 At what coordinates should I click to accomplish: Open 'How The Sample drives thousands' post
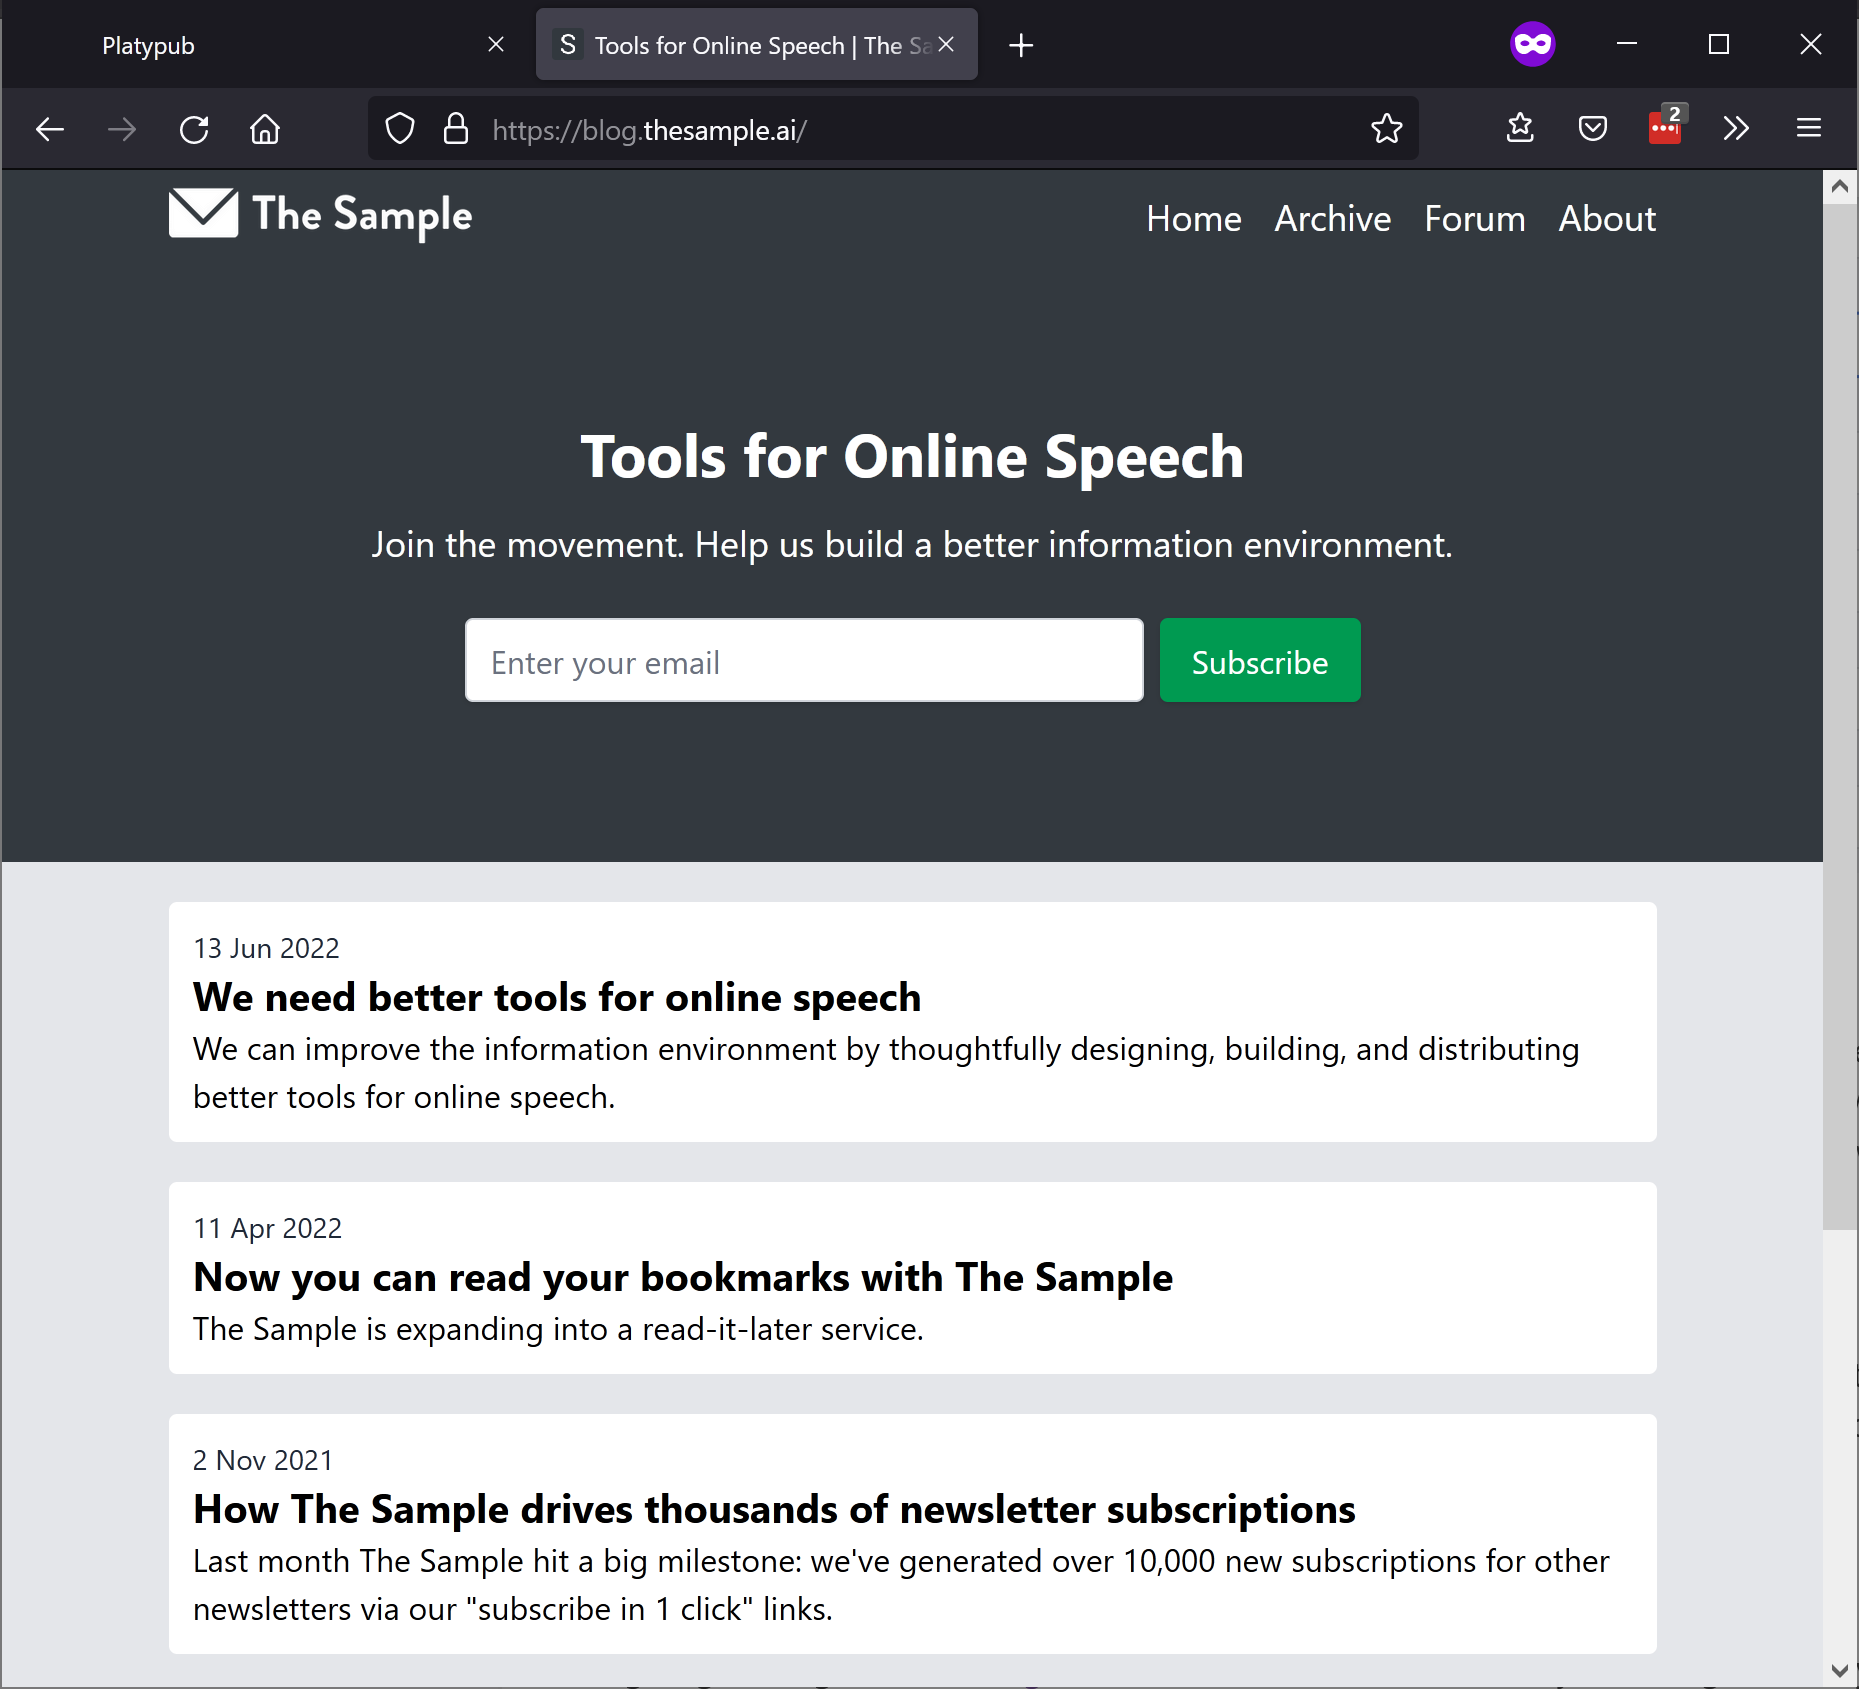[774, 1509]
